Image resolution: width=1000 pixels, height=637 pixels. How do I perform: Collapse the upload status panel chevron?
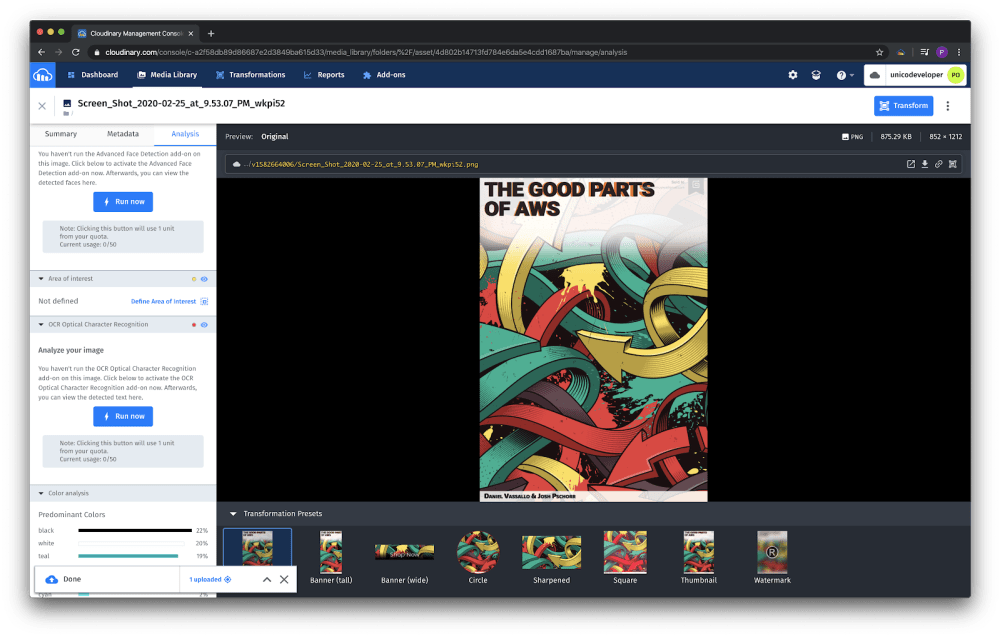pos(267,579)
